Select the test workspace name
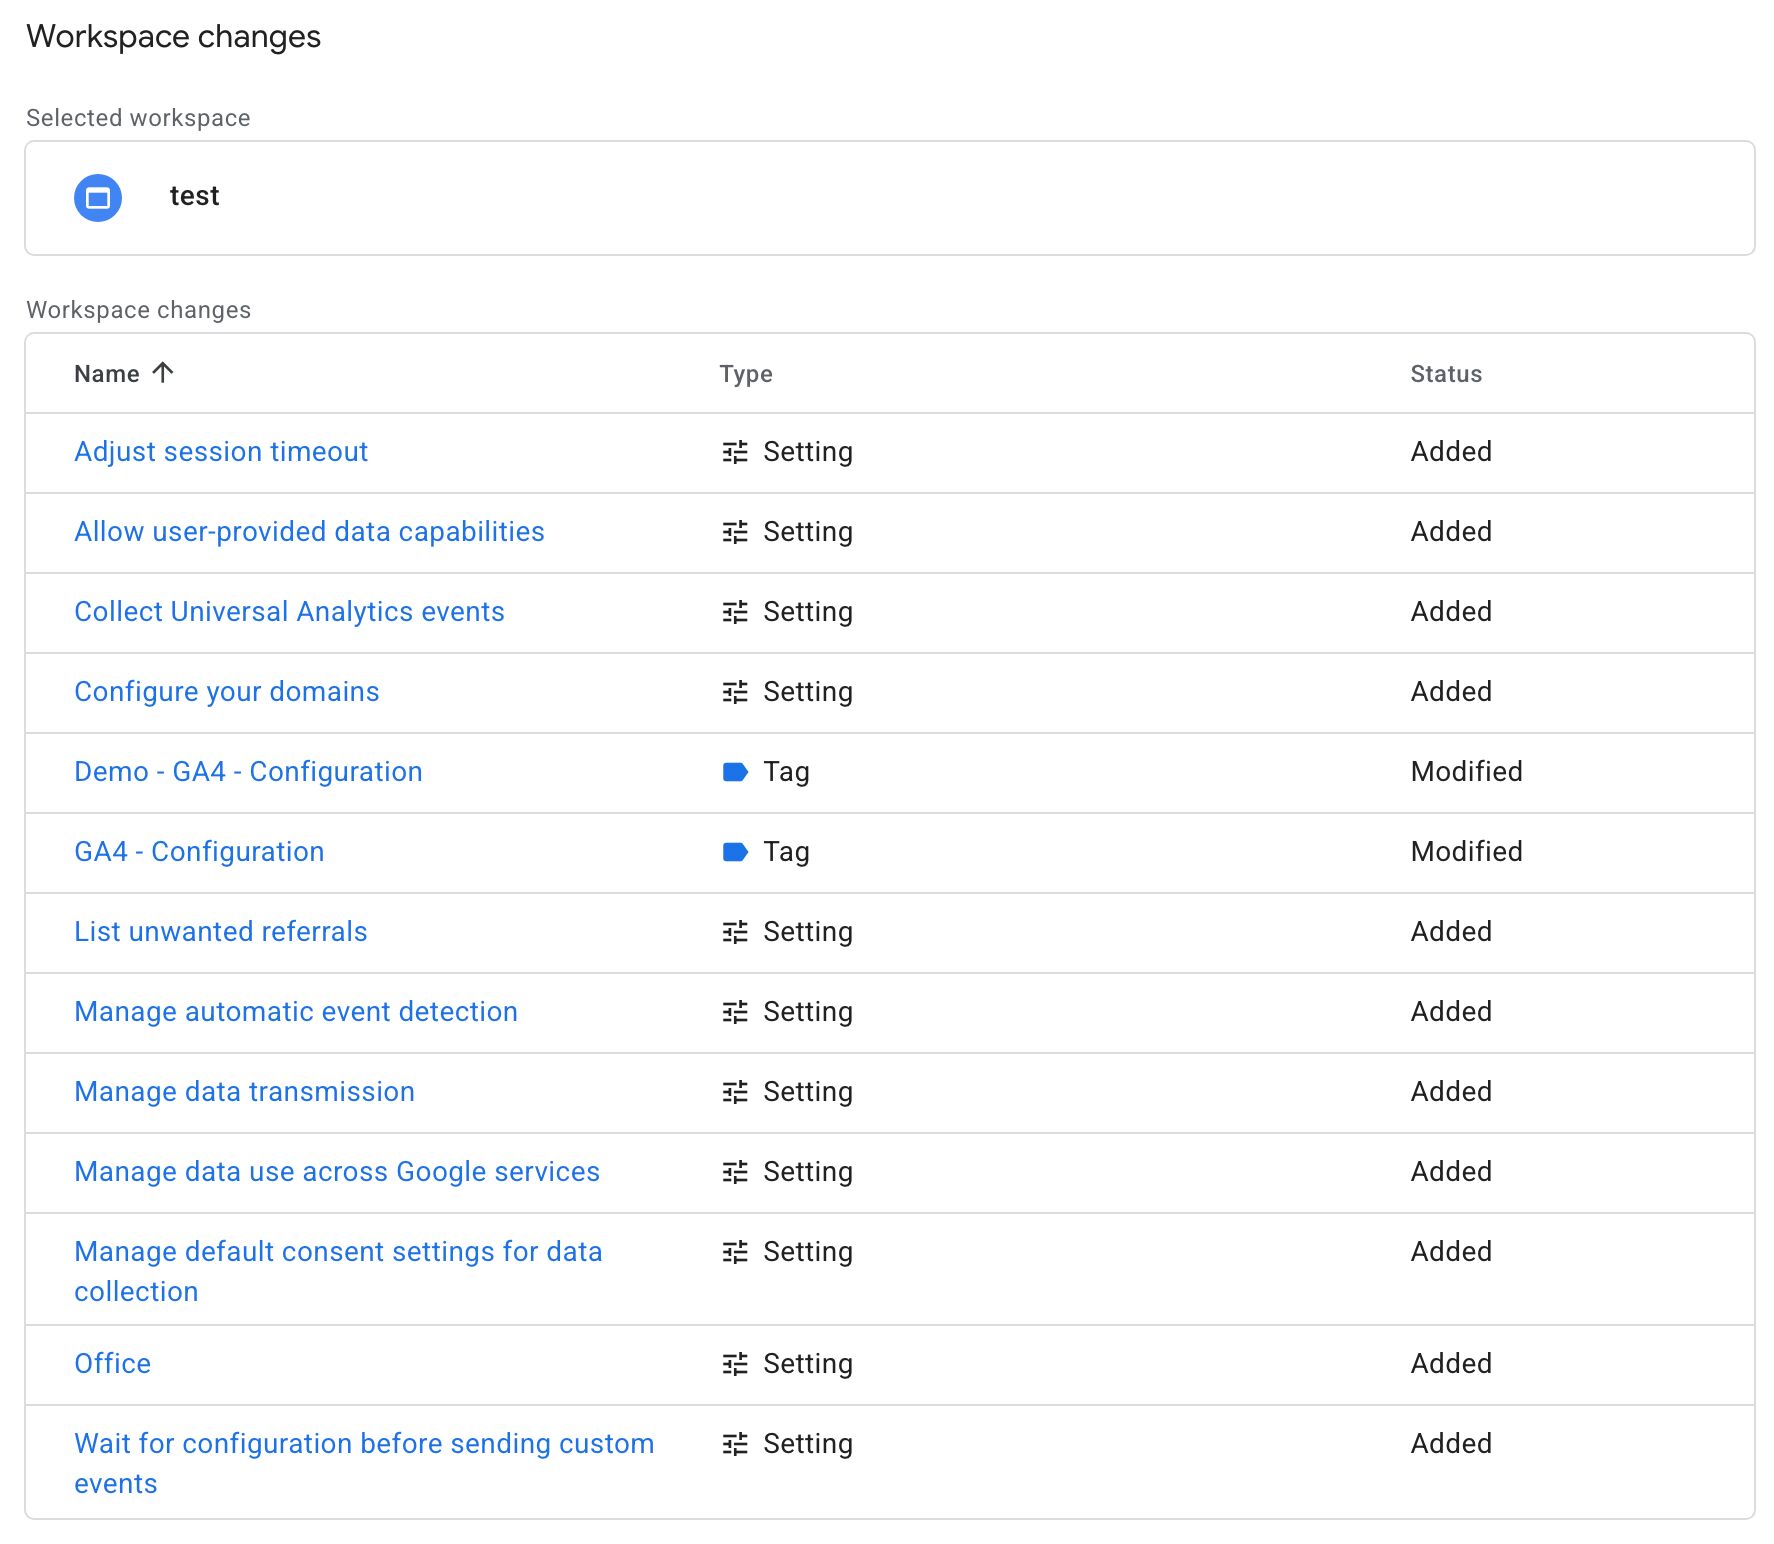Image resolution: width=1774 pixels, height=1544 pixels. tap(194, 196)
